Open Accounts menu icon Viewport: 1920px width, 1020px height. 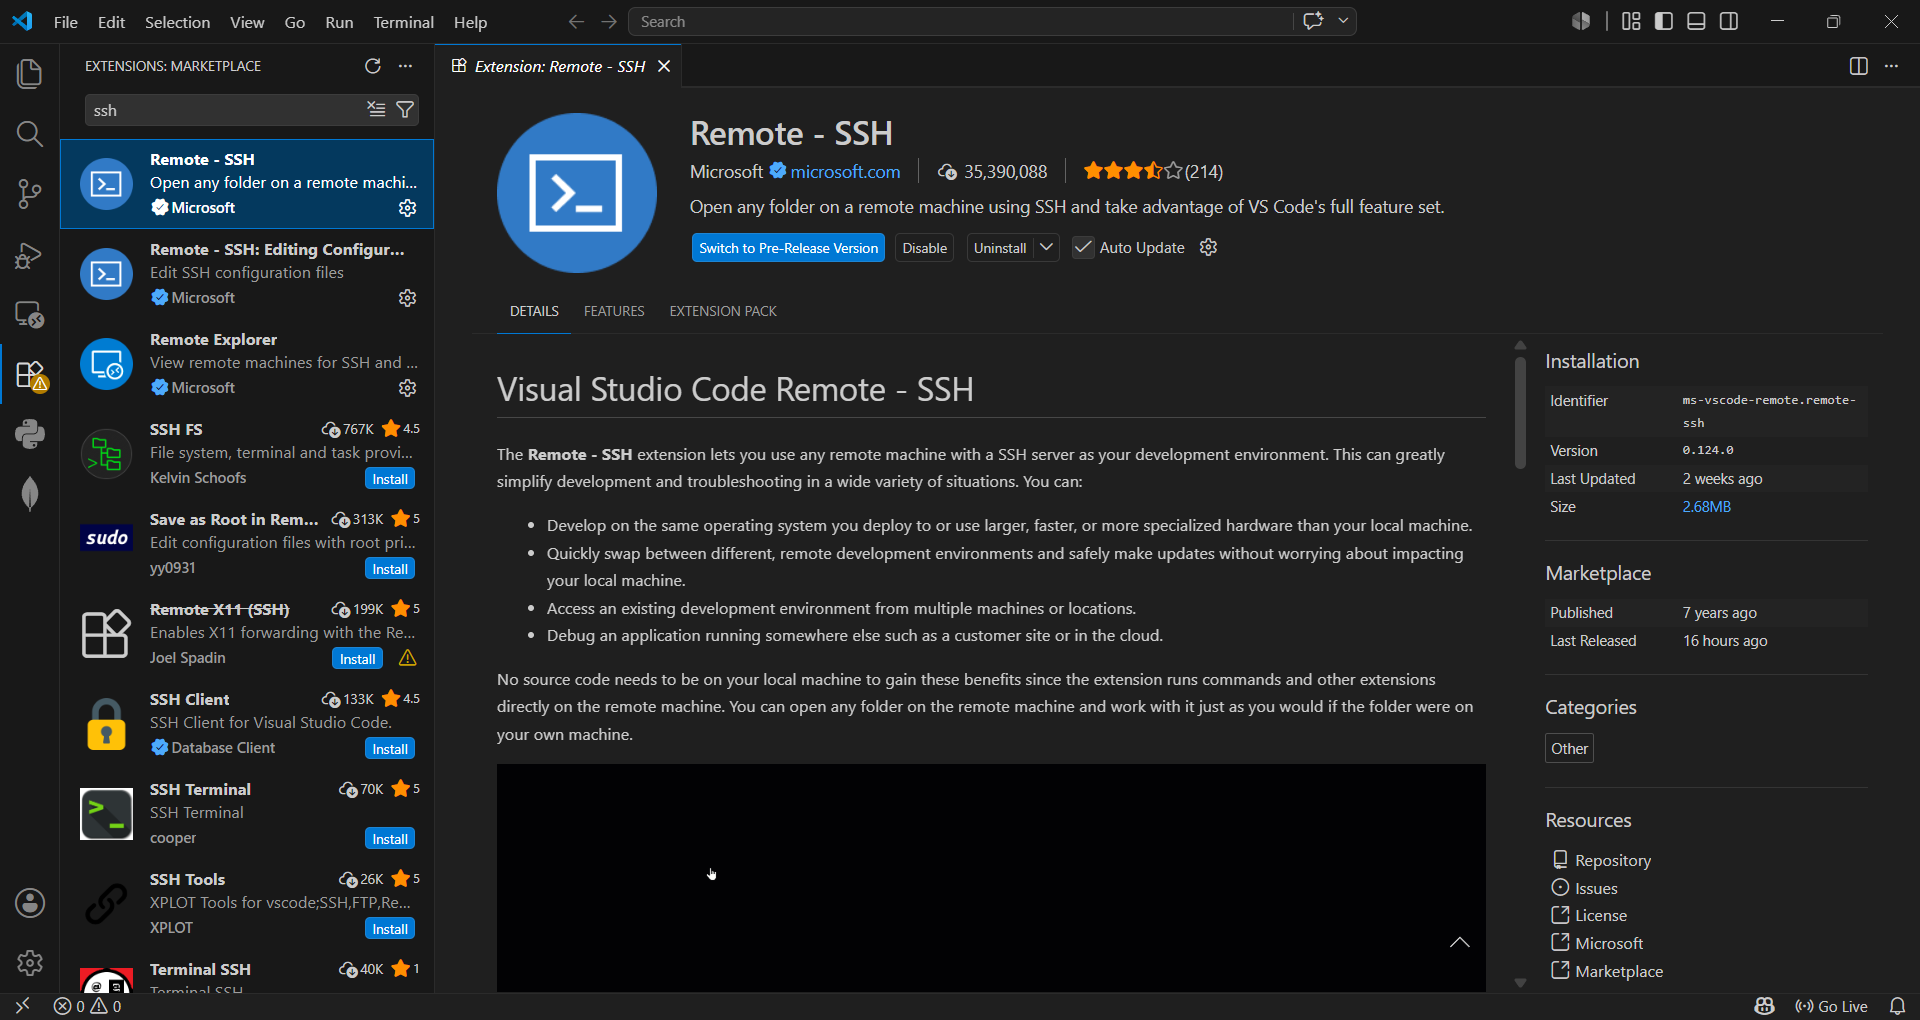point(30,903)
